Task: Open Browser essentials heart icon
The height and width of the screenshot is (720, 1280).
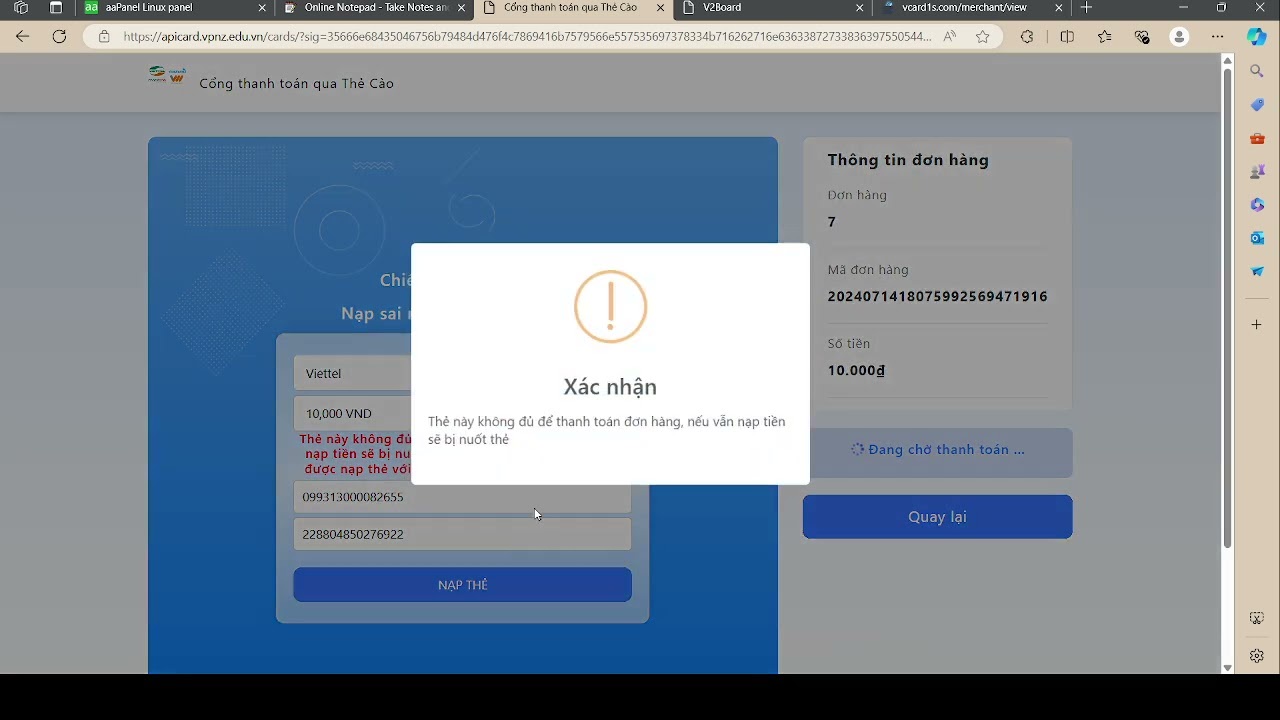Action: pos(1142,37)
